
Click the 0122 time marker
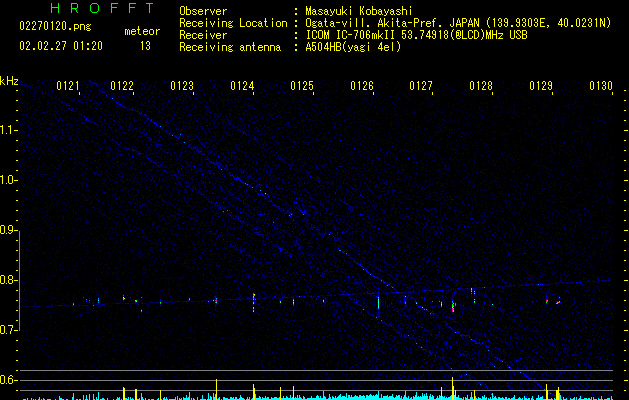tap(122, 86)
